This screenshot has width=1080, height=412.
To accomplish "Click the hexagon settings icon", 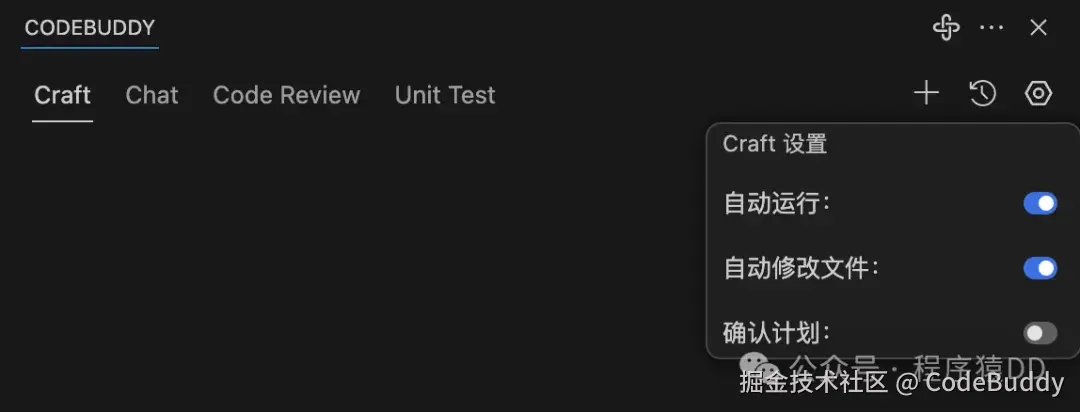I will click(x=1039, y=94).
